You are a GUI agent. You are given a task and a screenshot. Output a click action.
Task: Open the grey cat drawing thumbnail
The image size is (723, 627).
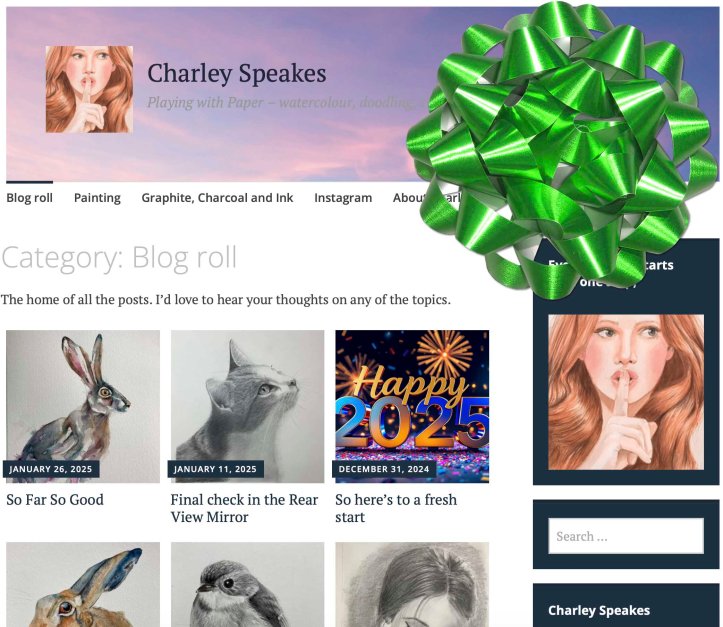point(248,406)
